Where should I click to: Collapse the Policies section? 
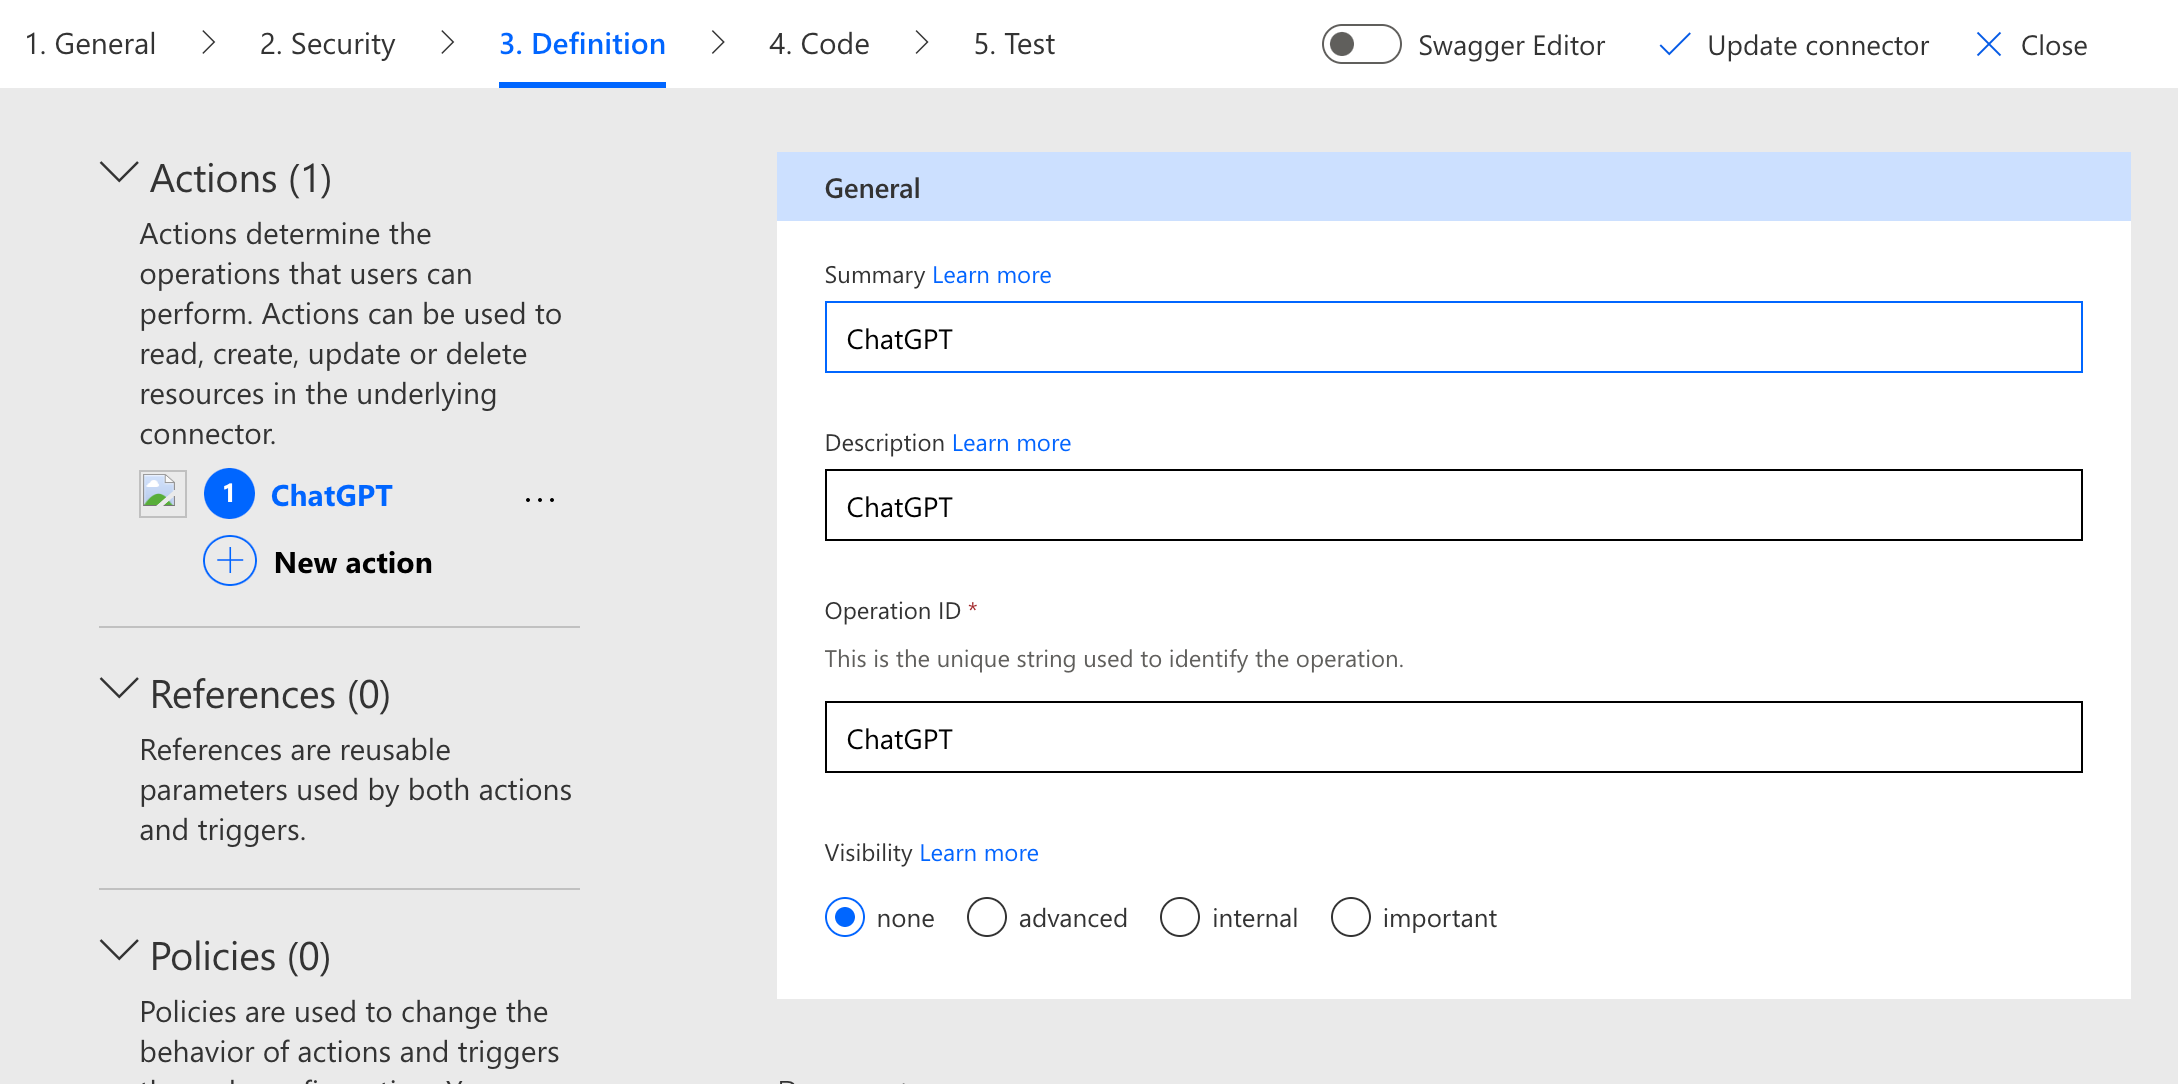pyautogui.click(x=119, y=951)
